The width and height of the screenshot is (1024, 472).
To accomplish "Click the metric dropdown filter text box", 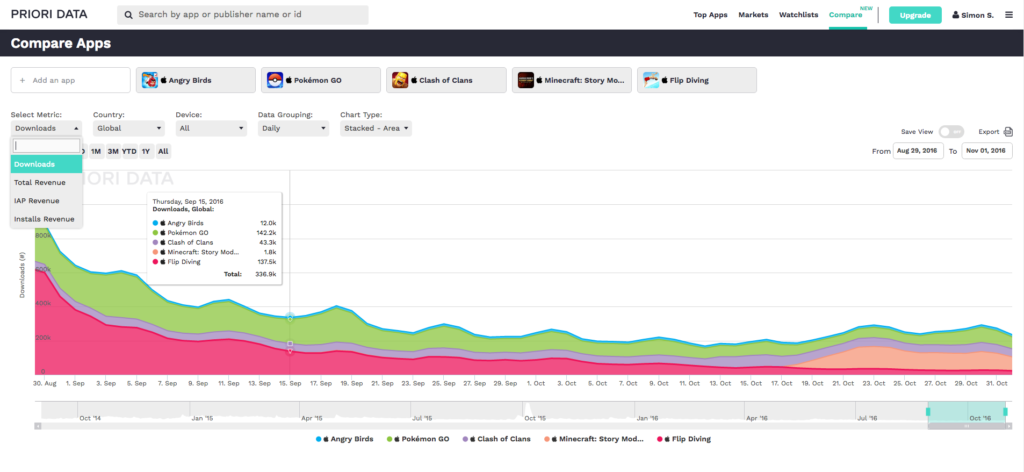I will coord(46,146).
